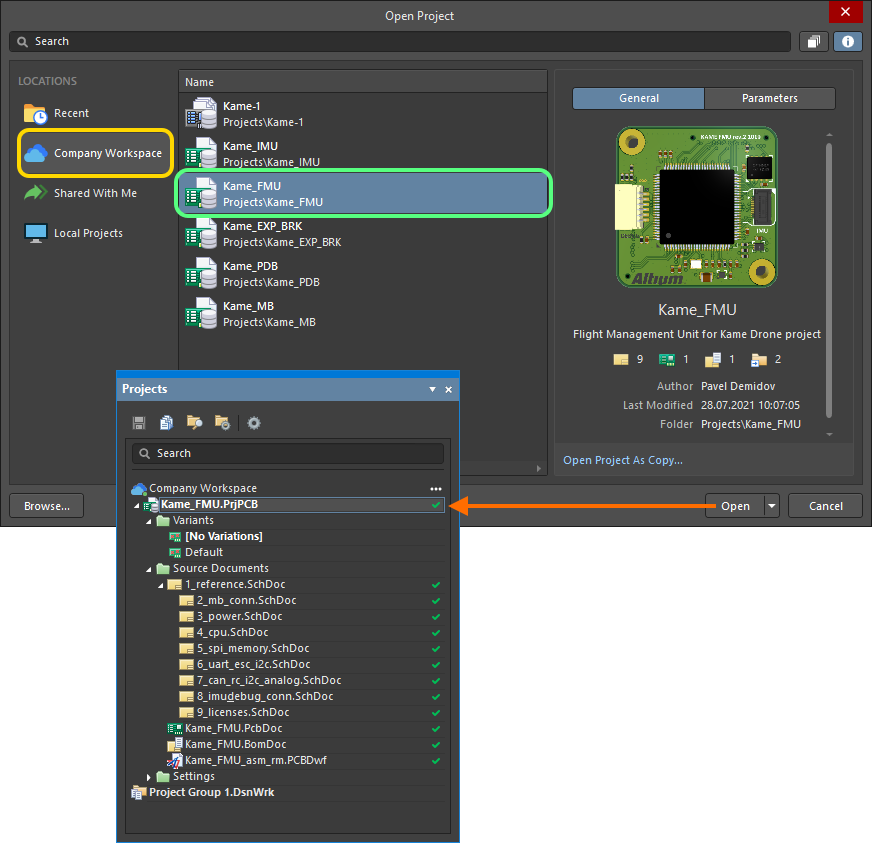
Task: Click the Open Project As Copy link
Action: pyautogui.click(x=623, y=460)
